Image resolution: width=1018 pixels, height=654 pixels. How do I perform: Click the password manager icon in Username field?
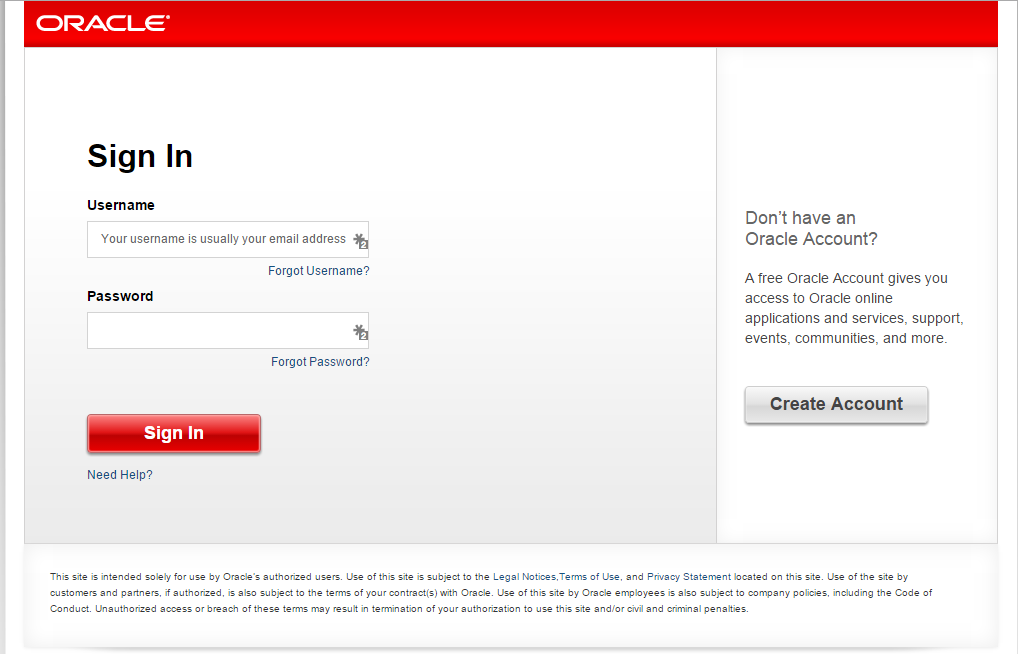pos(360,241)
